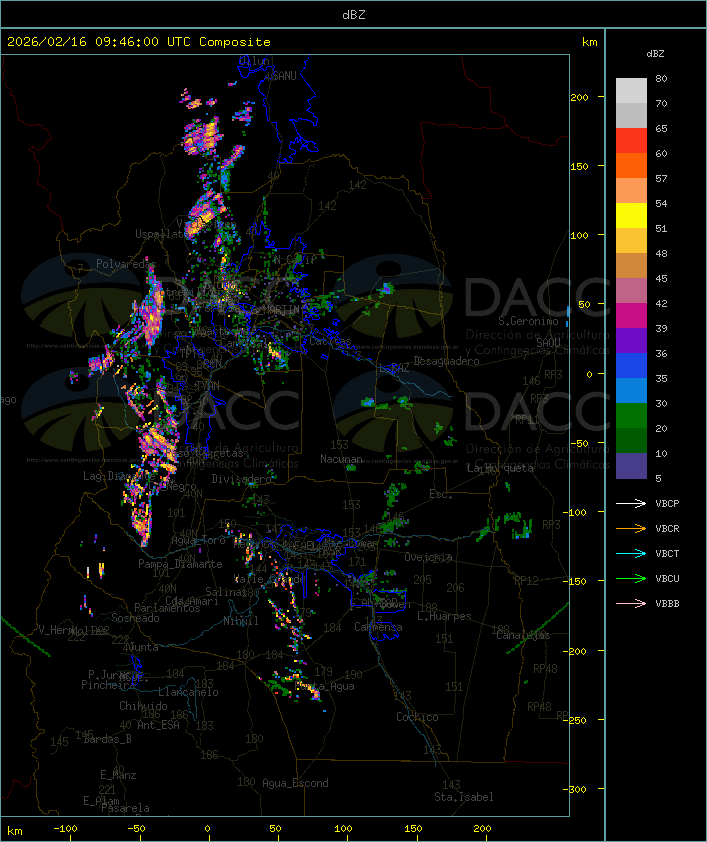The image size is (707, 842).
Task: Click the Nacunan place label
Action: click(341, 459)
